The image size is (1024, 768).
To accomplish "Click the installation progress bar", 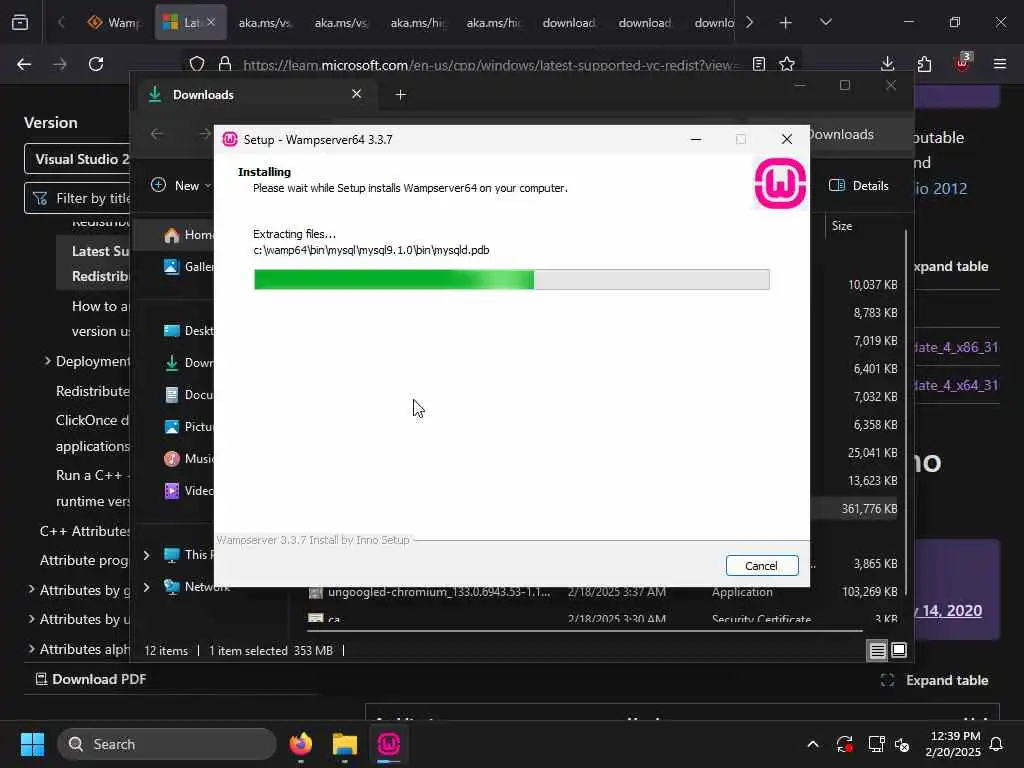I will tap(511, 280).
